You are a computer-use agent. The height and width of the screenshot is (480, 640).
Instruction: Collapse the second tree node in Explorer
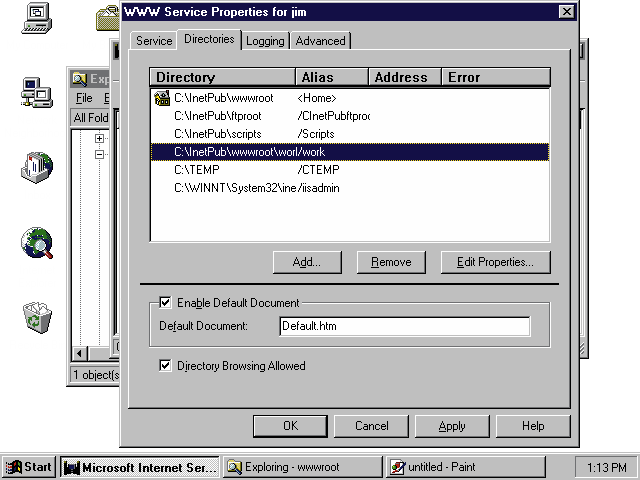point(100,155)
